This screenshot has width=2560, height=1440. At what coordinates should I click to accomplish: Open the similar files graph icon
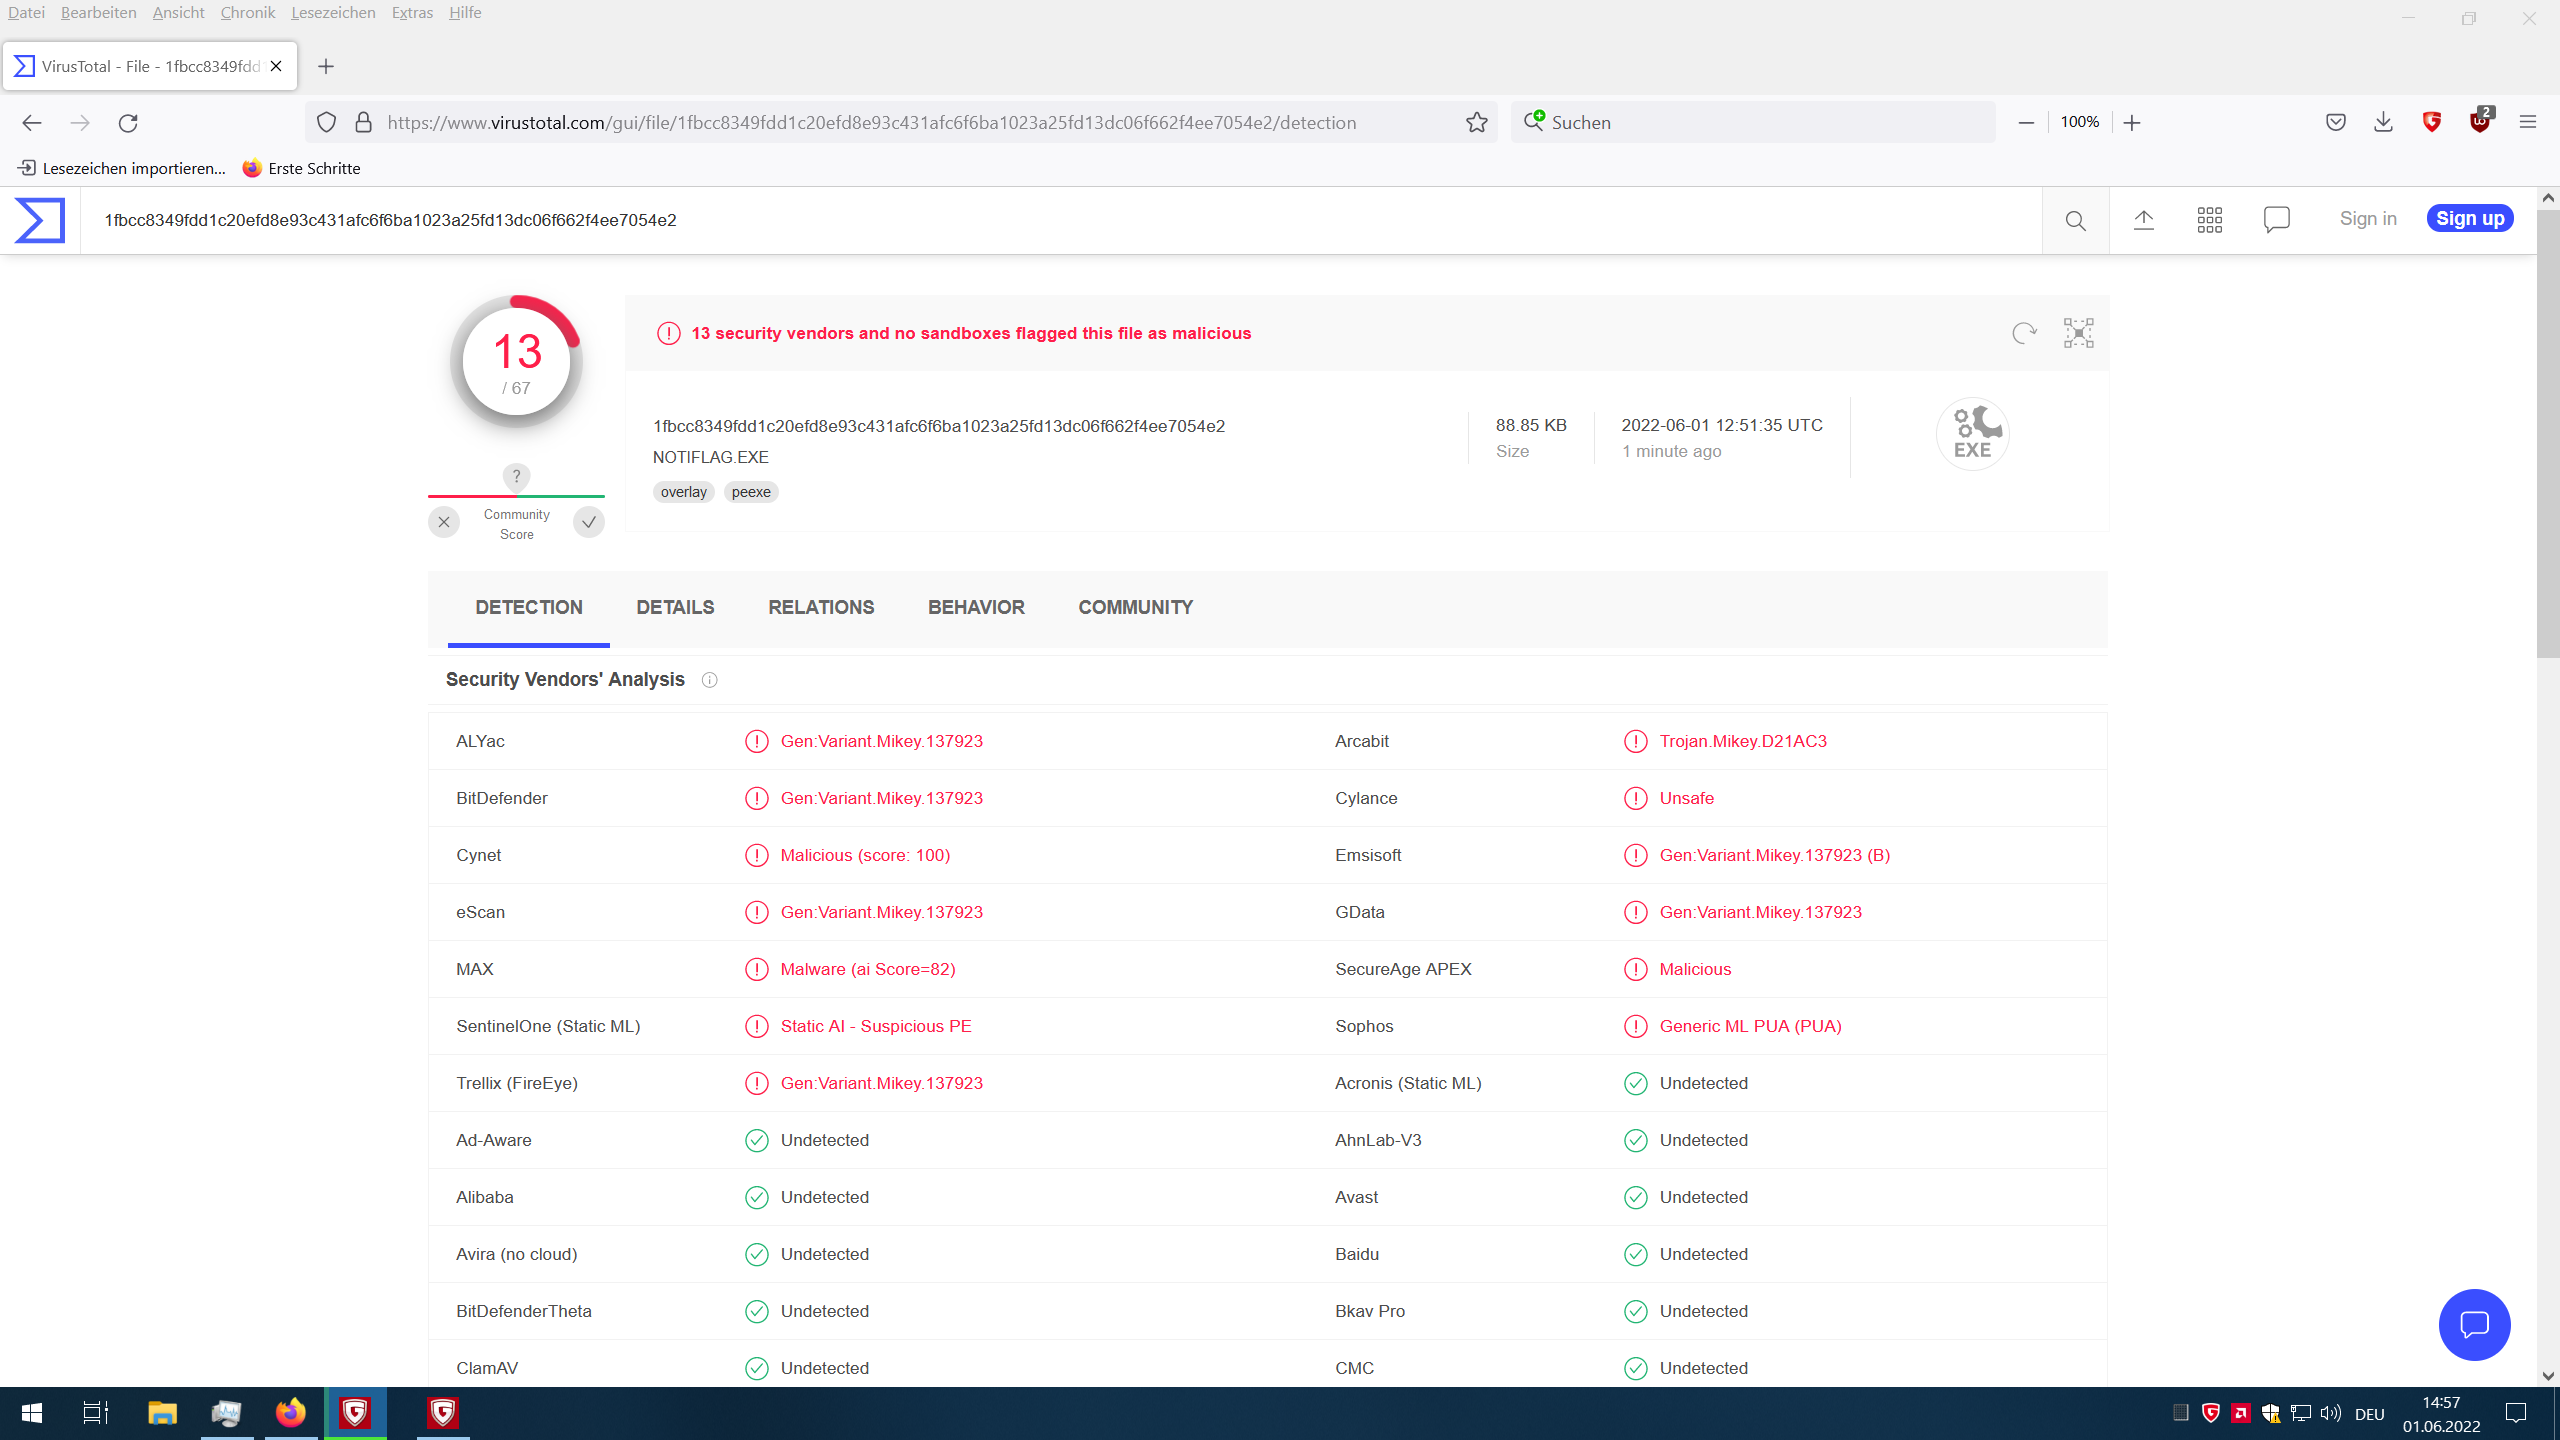tap(2079, 333)
